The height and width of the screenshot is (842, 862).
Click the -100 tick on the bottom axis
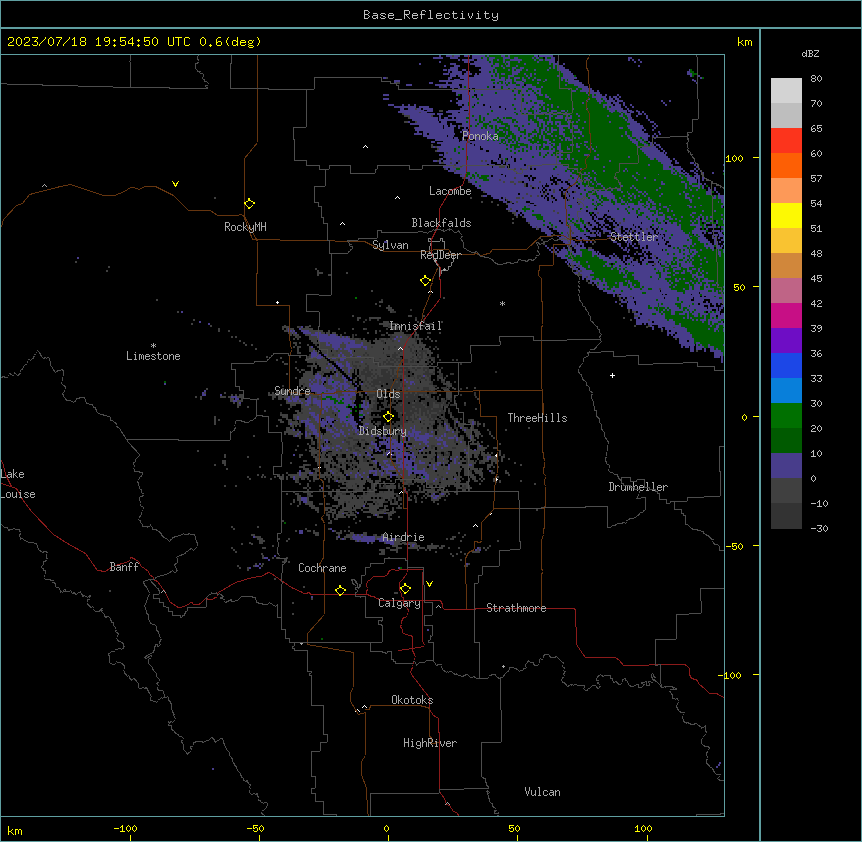(125, 828)
